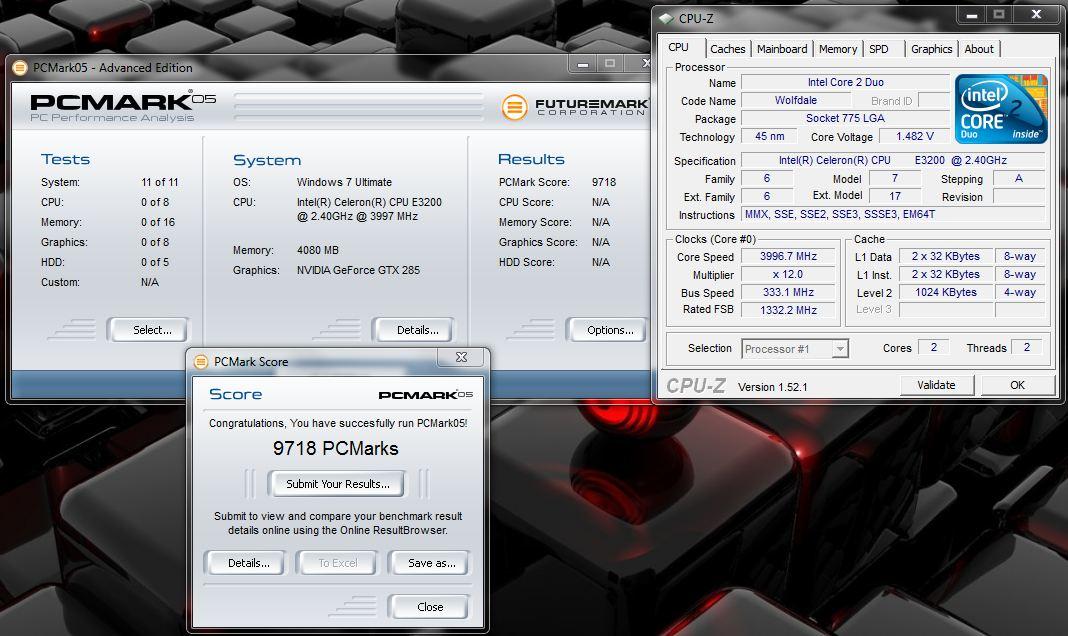1068x636 pixels.
Task: Open the Memory tab in CPU-Z
Action: coord(838,49)
